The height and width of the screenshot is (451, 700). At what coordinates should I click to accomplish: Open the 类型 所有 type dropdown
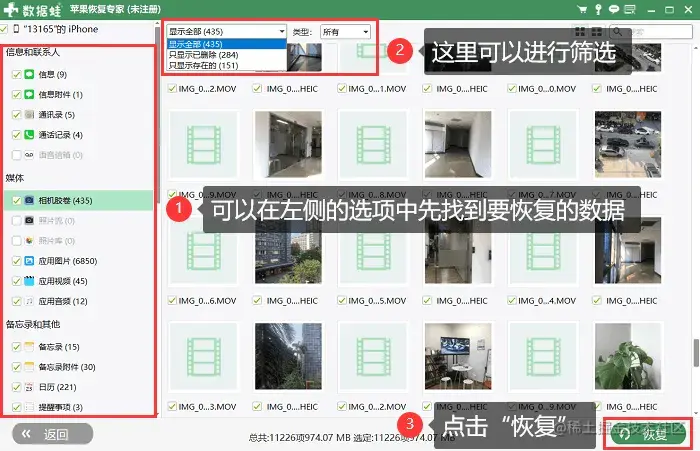(x=346, y=32)
